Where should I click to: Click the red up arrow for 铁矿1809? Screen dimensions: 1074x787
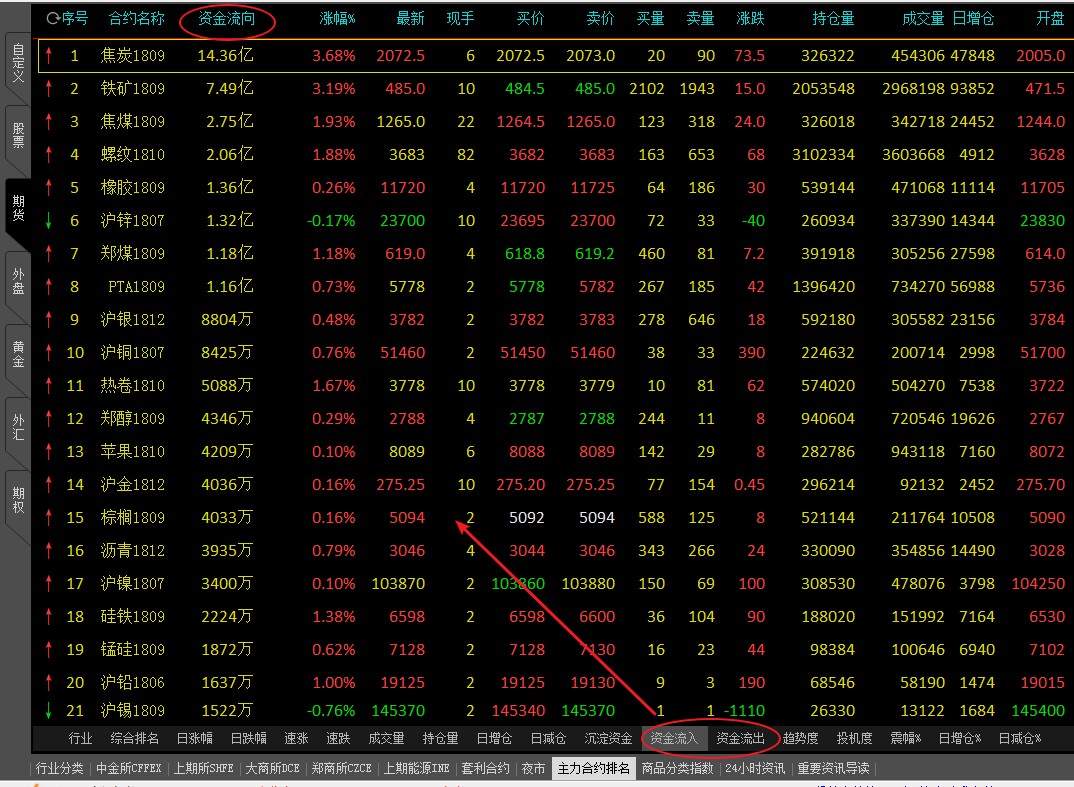click(48, 89)
